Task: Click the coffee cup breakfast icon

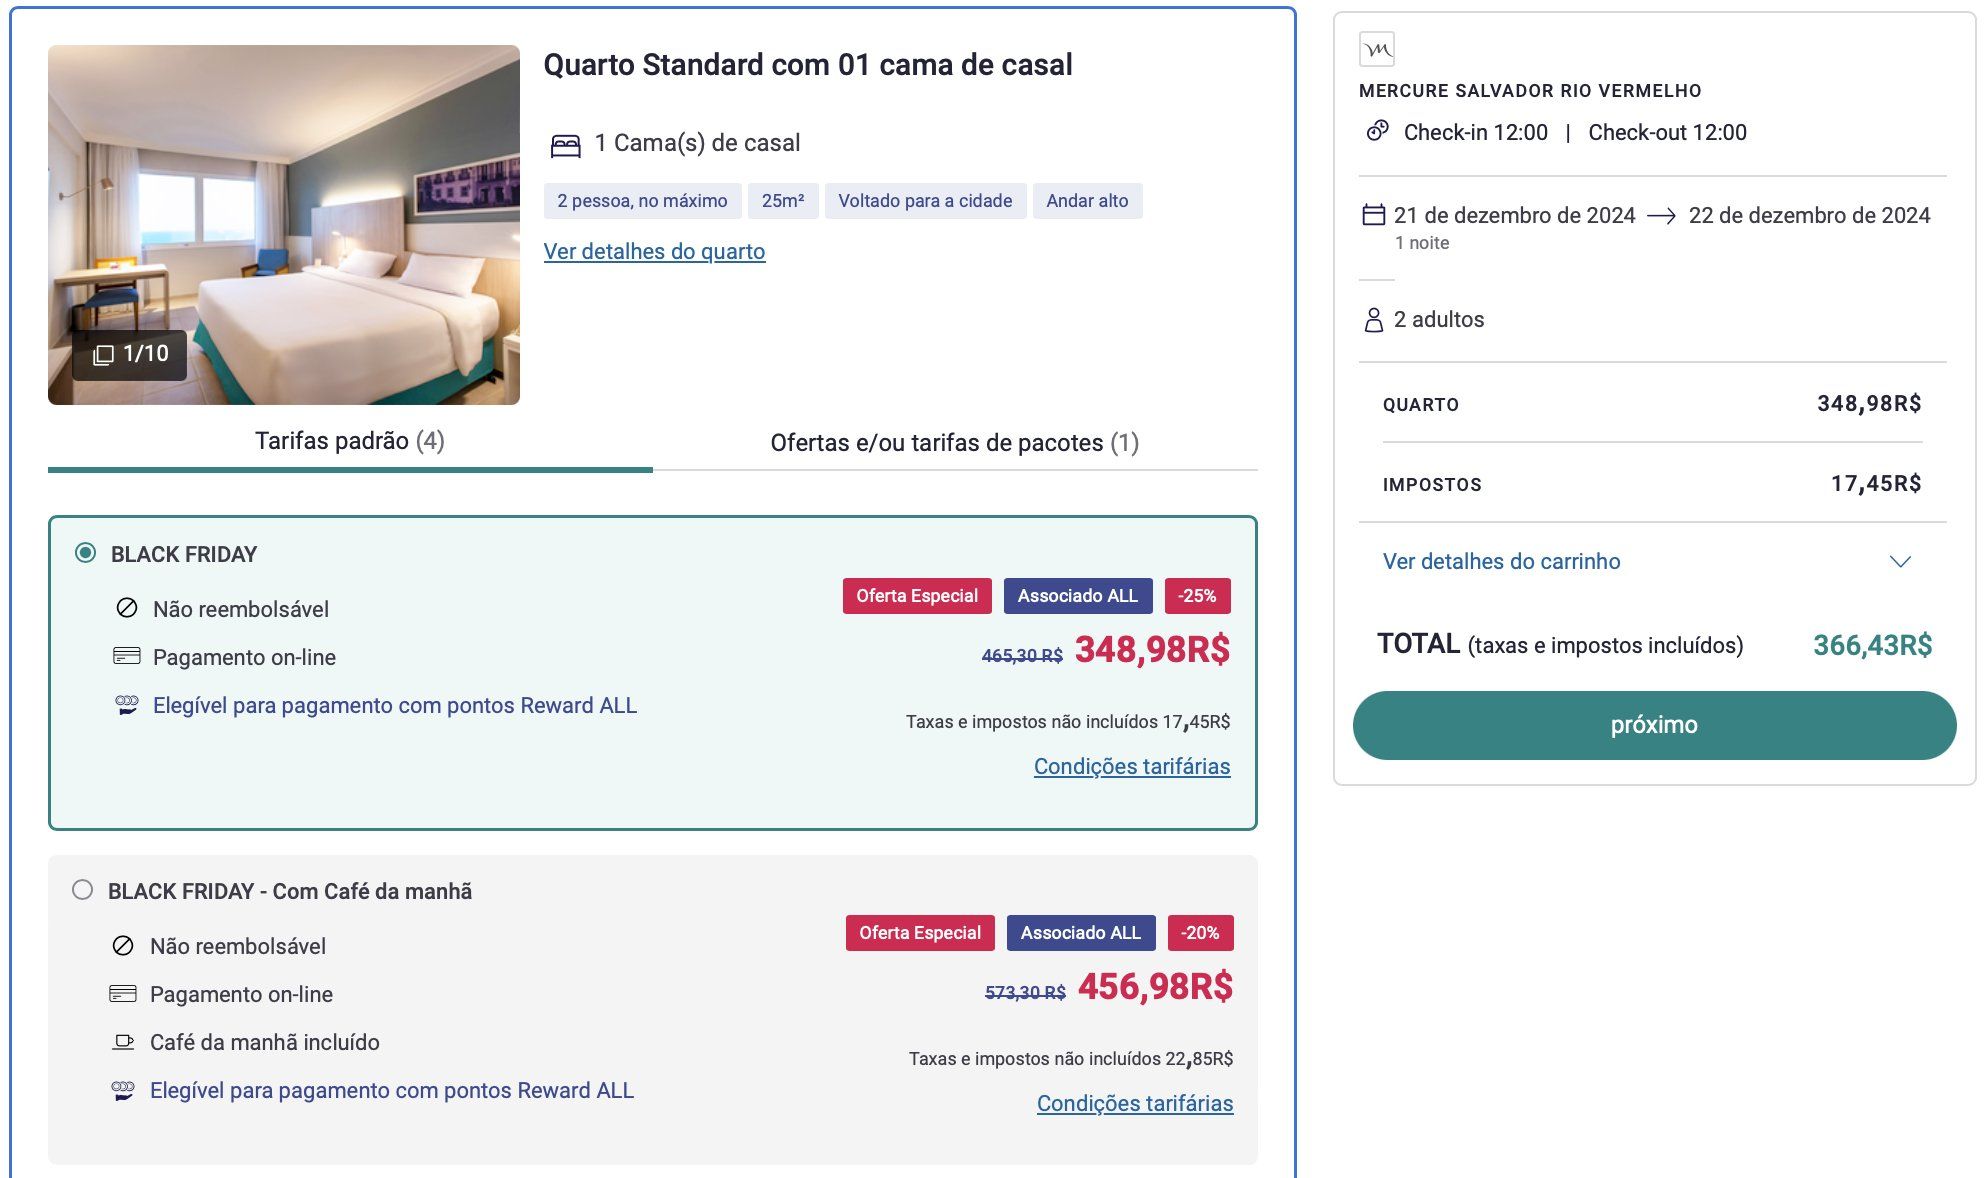Action: (123, 1042)
